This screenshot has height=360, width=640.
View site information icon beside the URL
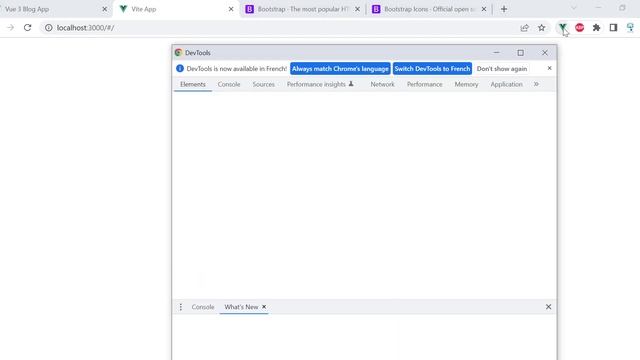49,28
